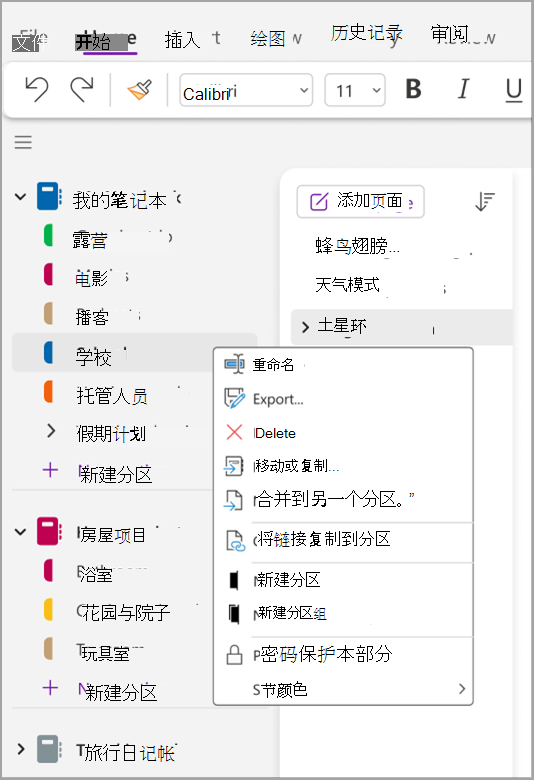Expand the 土星环 page subpages
Viewport: 534px width, 780px height.
click(x=306, y=327)
